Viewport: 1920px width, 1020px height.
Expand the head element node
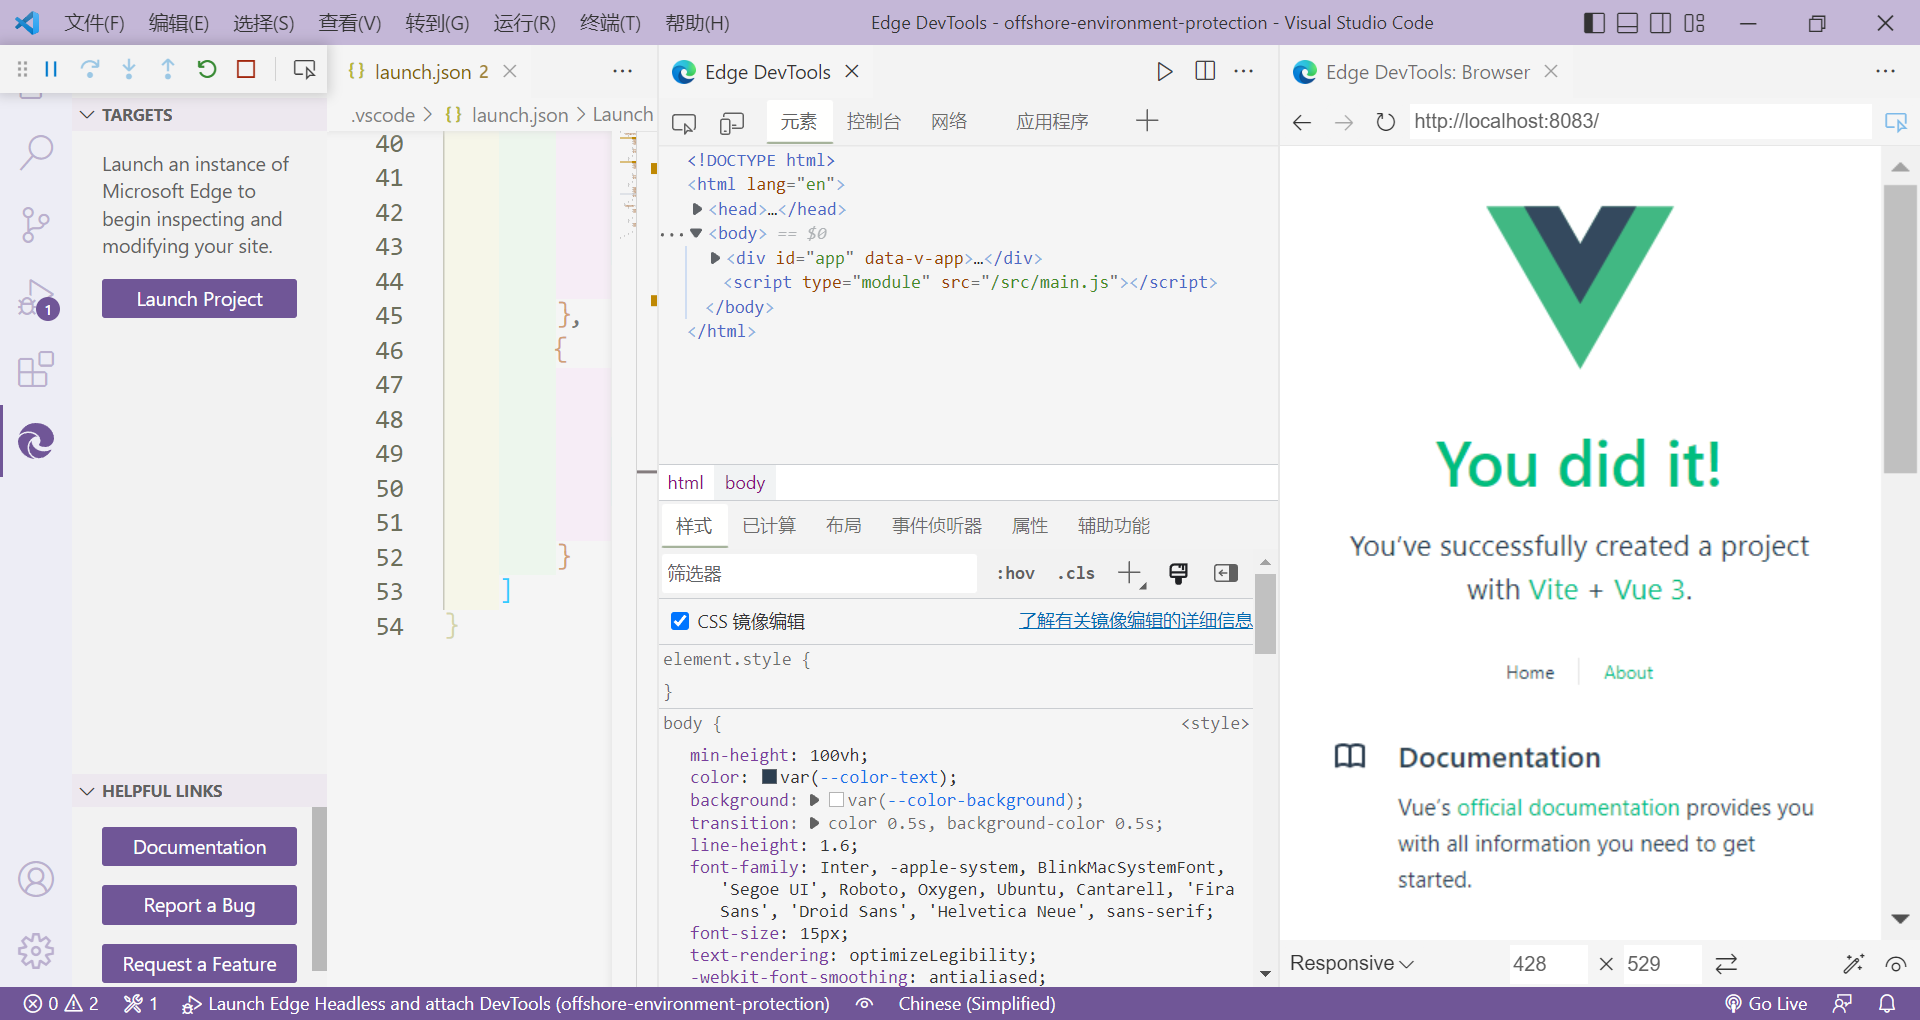697,209
